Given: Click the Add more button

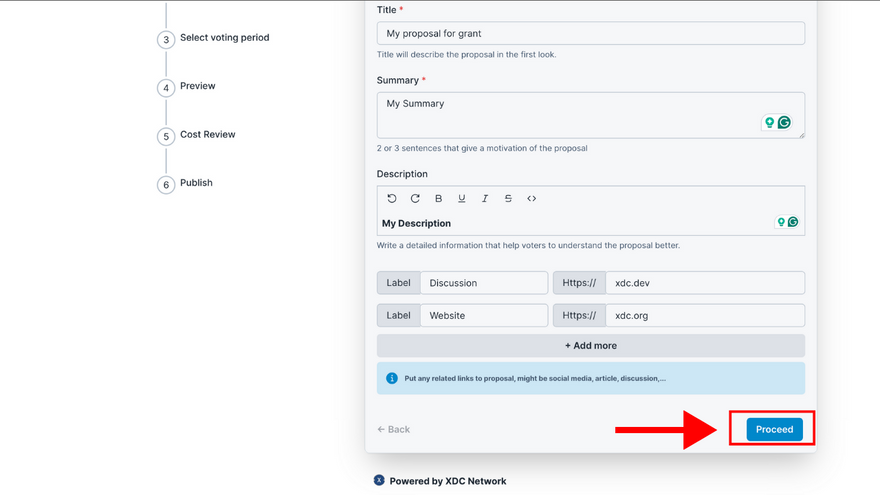Looking at the screenshot, I should (590, 346).
